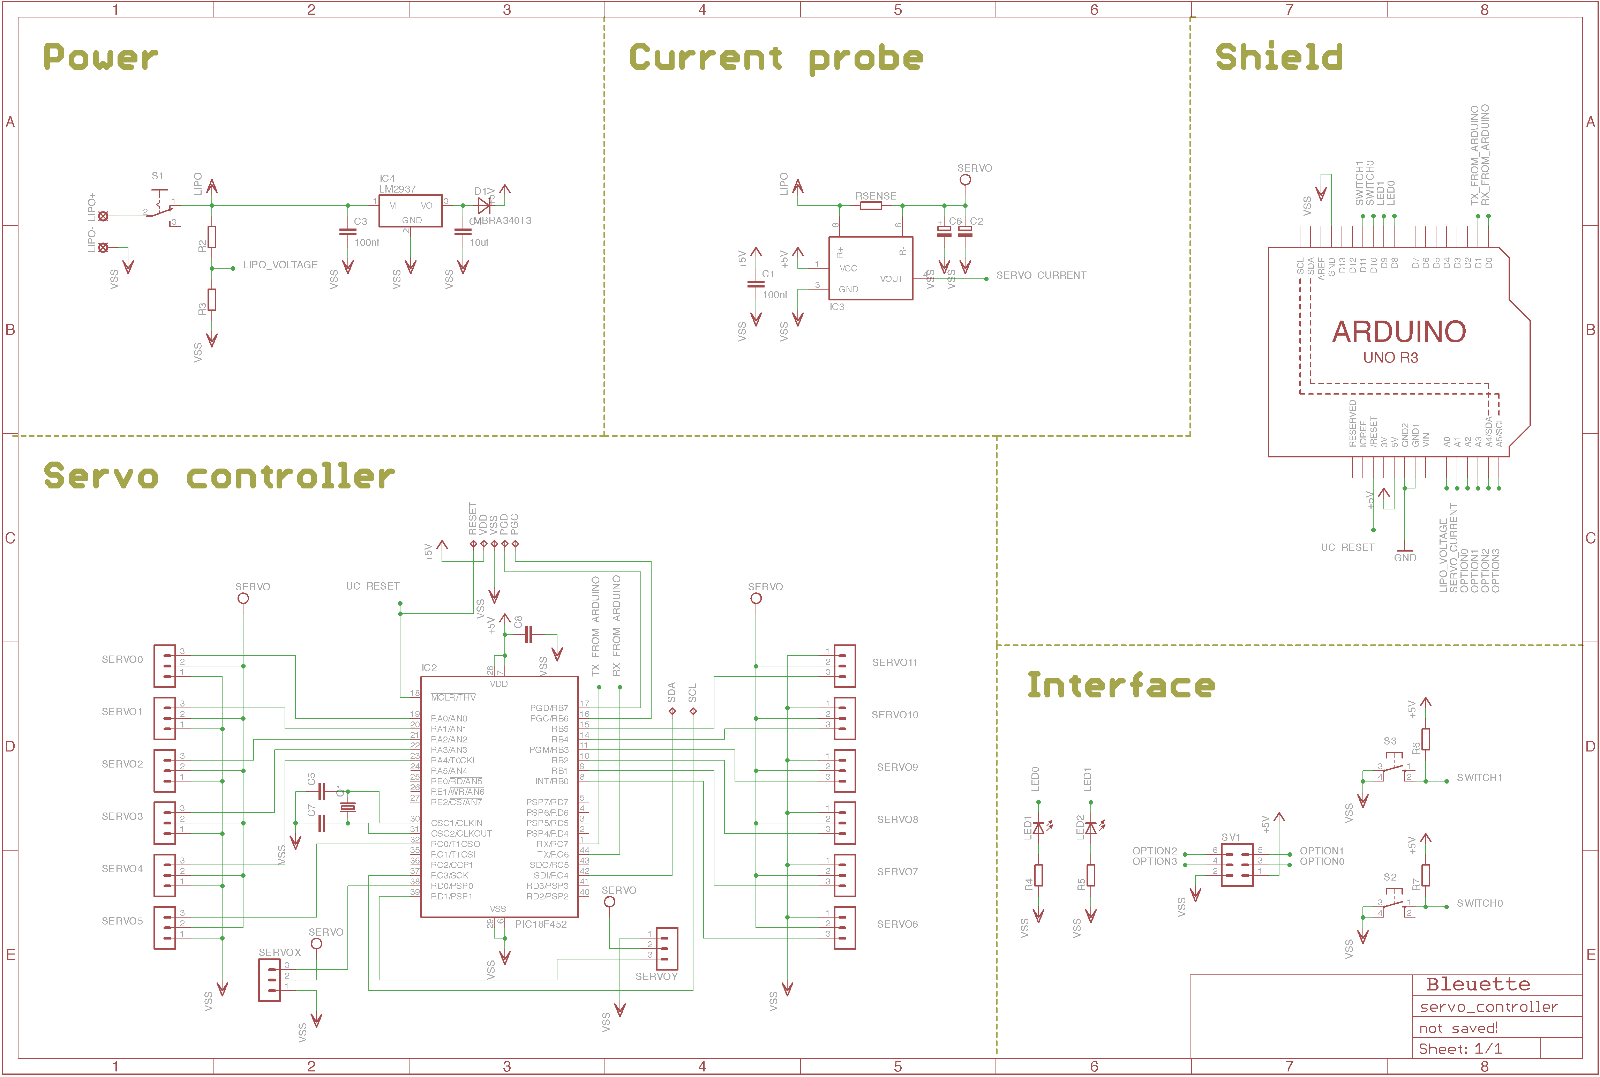Click the SERVO7 connector label
The height and width of the screenshot is (1077, 1600).
click(x=897, y=871)
